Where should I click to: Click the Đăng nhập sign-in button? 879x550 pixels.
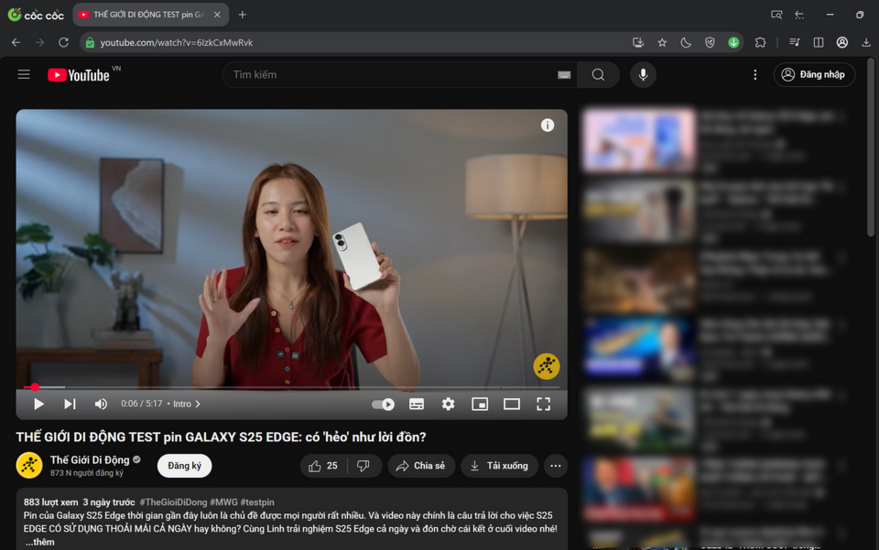[x=813, y=75]
